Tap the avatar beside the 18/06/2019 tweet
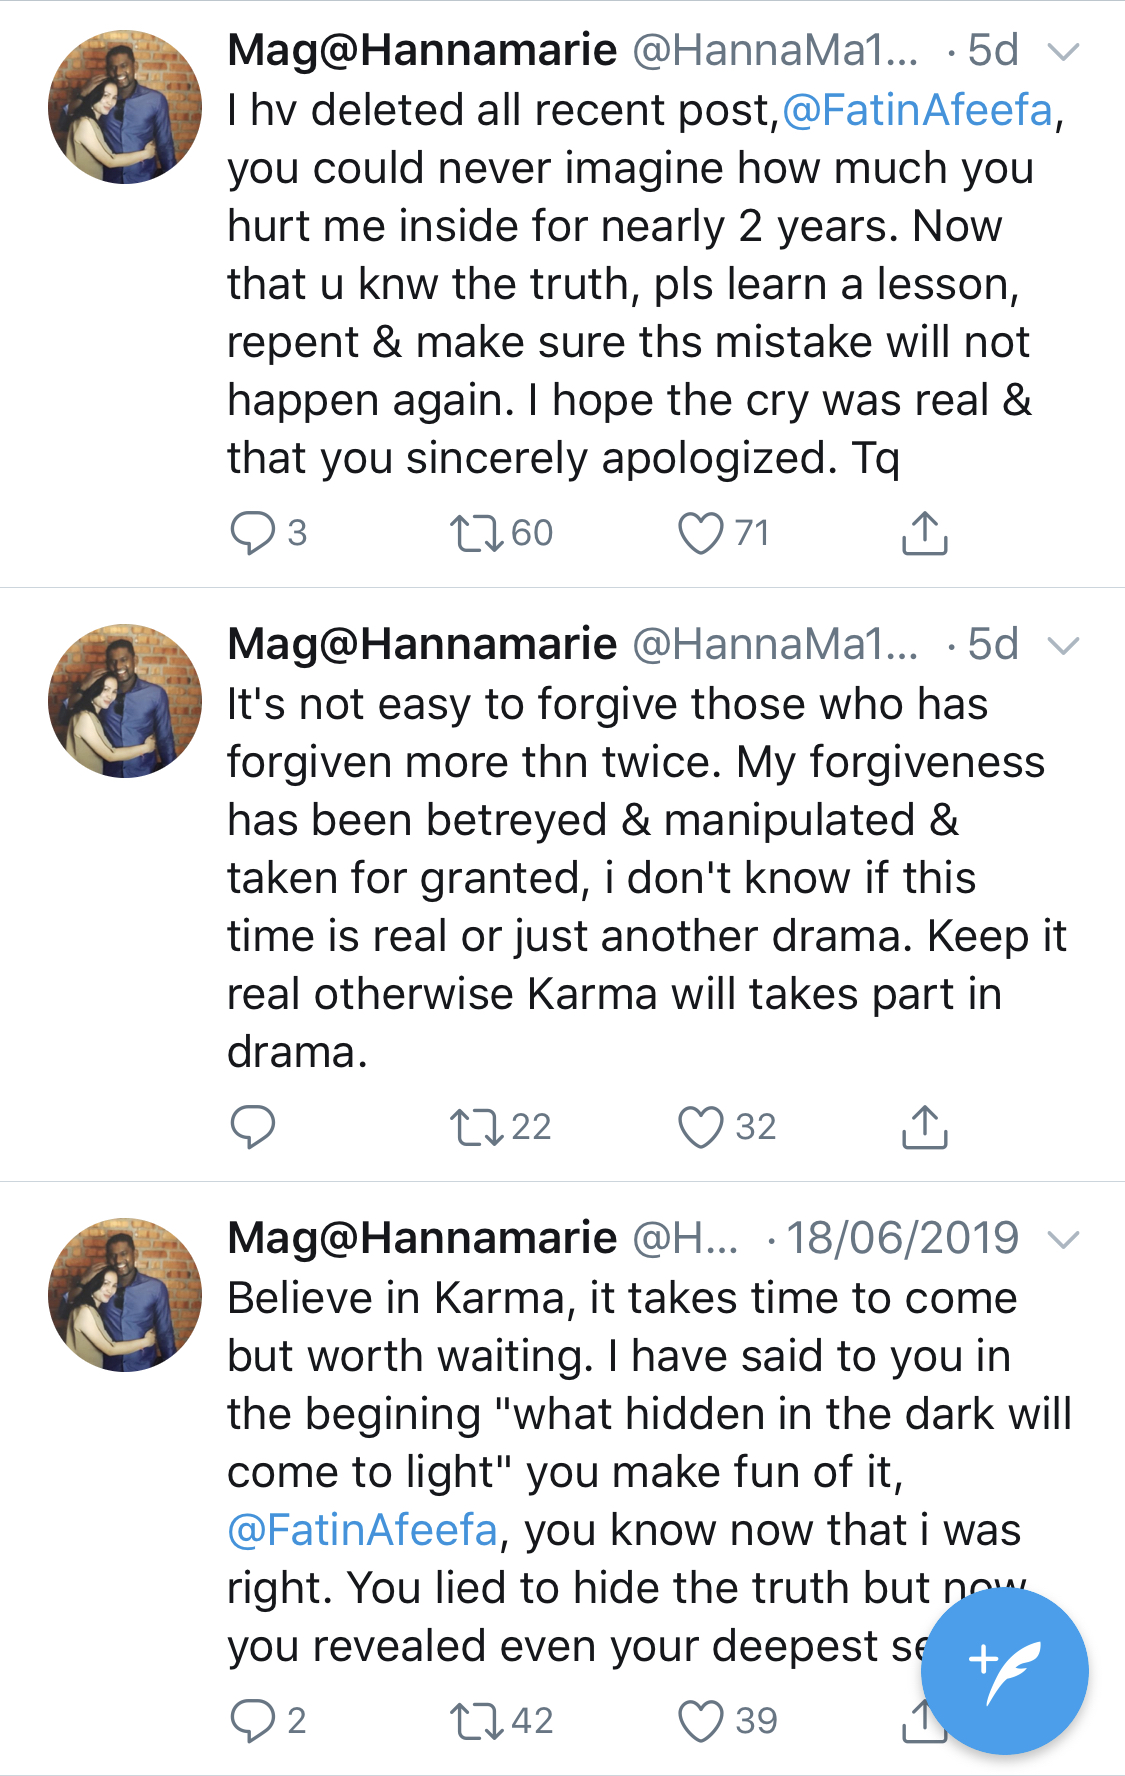Viewport: 1125px width, 1776px height. click(x=125, y=1295)
